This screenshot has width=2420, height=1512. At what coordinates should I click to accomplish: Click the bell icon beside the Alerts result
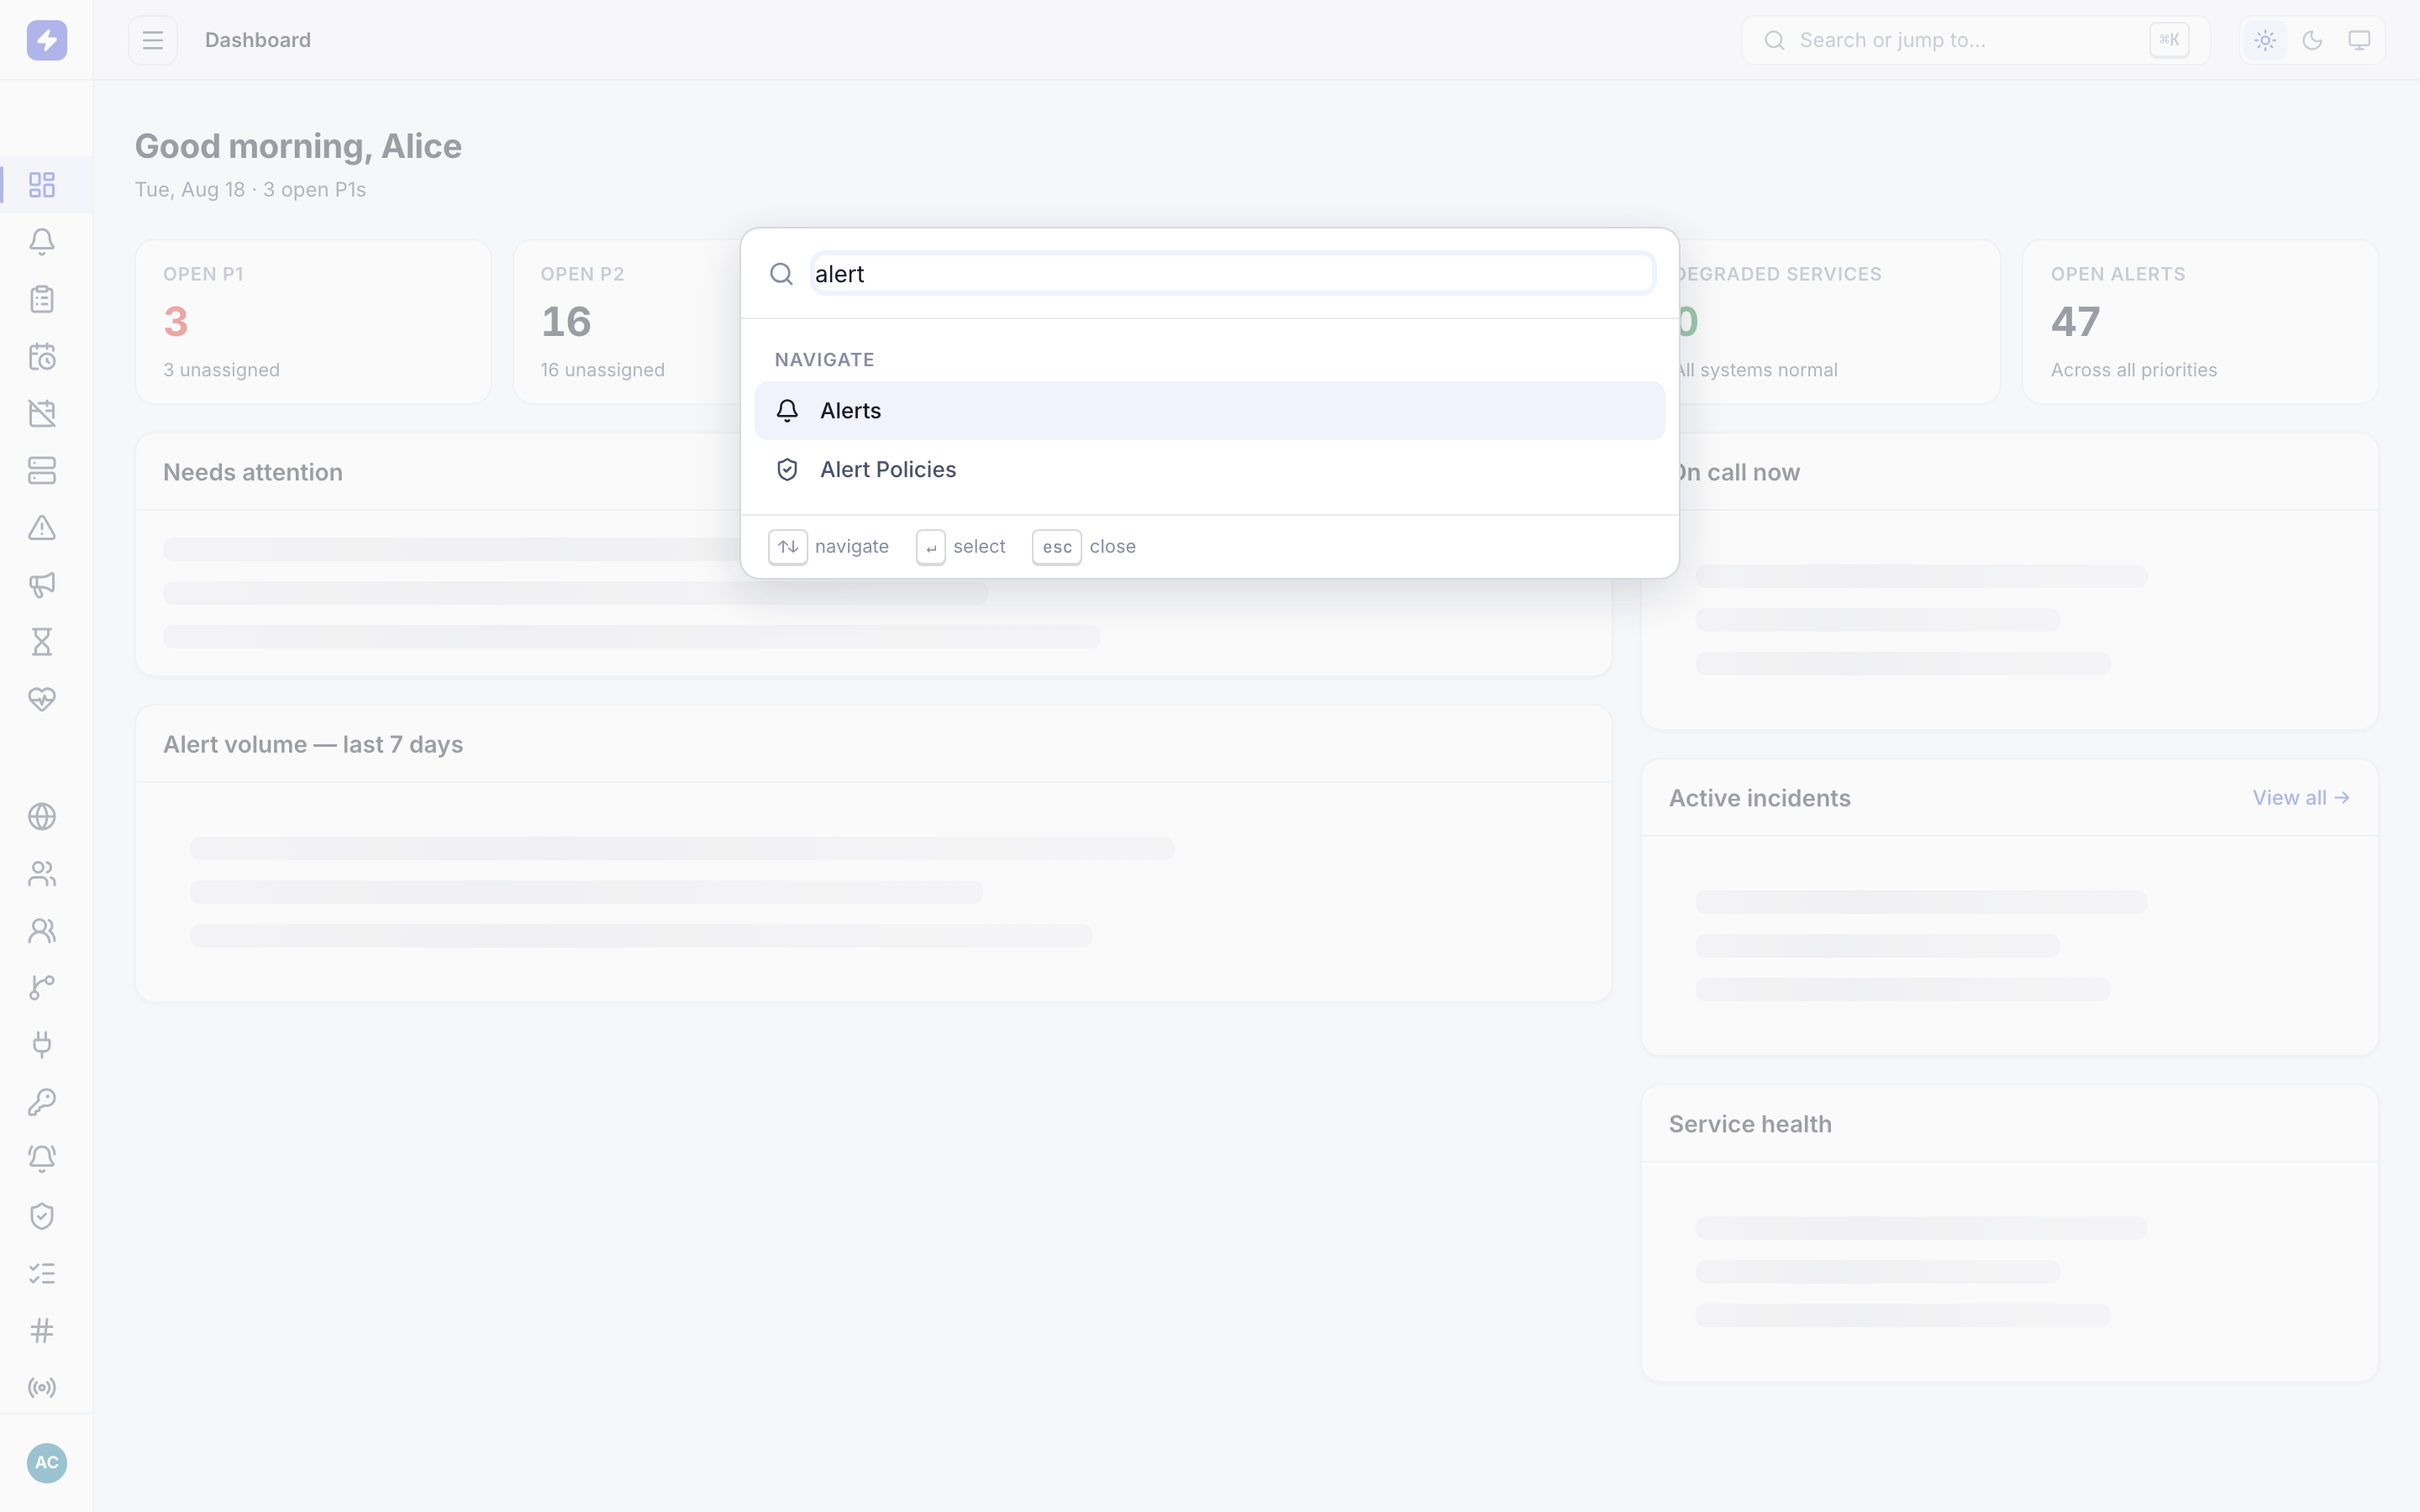point(787,411)
